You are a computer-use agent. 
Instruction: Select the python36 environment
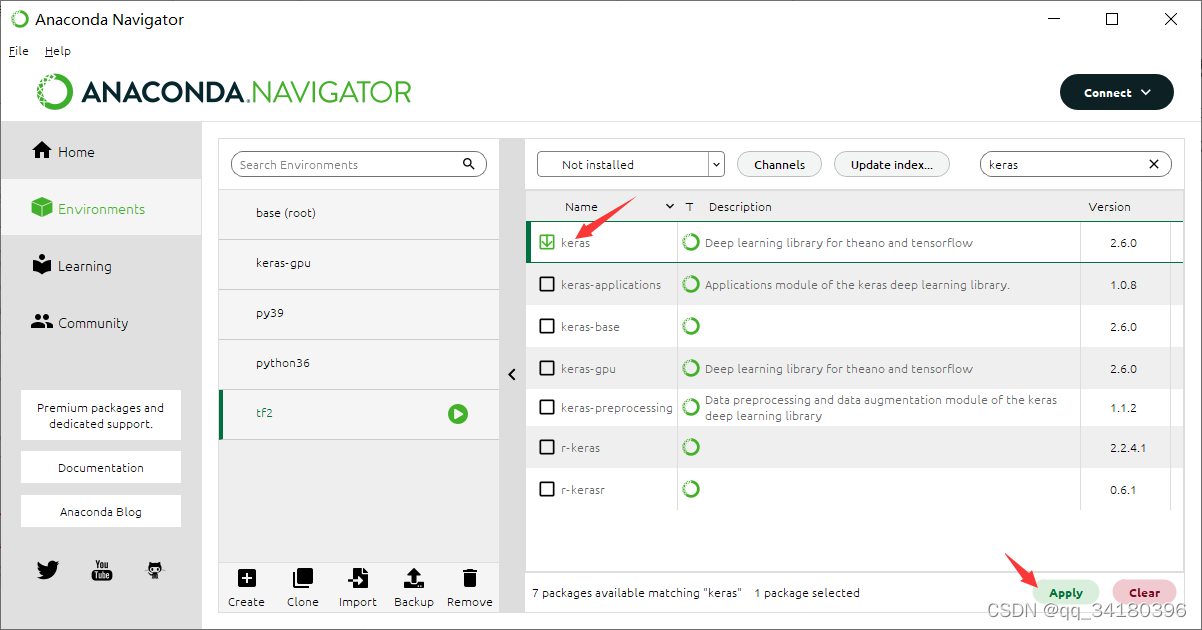359,364
